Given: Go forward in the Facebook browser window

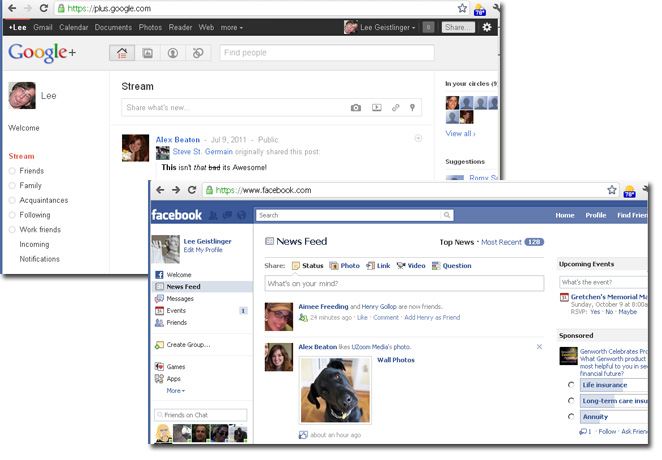Looking at the screenshot, I should click(x=176, y=190).
